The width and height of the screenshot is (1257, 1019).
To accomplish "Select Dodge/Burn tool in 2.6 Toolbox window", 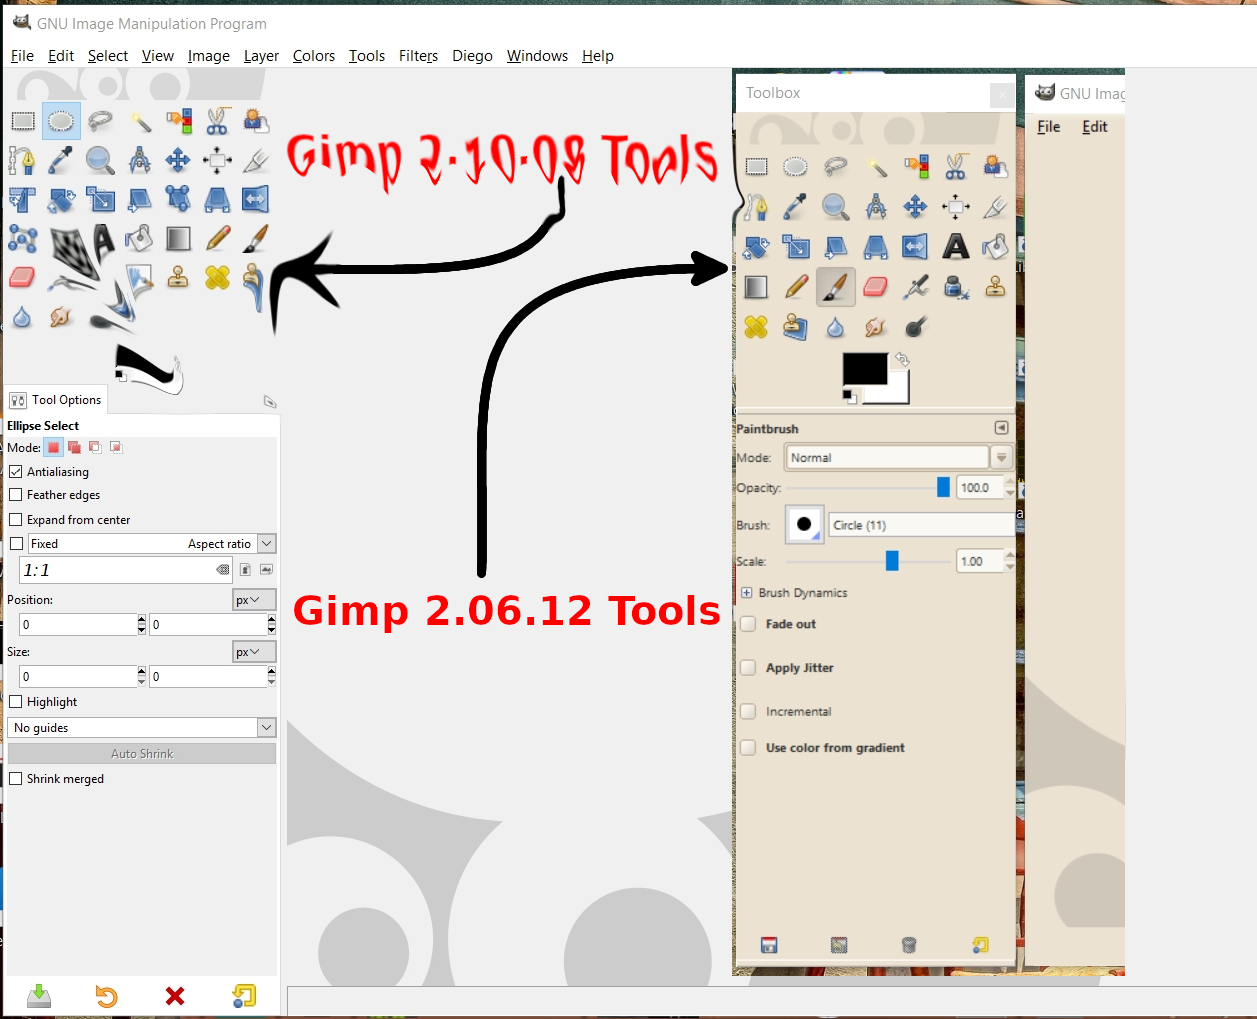I will (915, 327).
